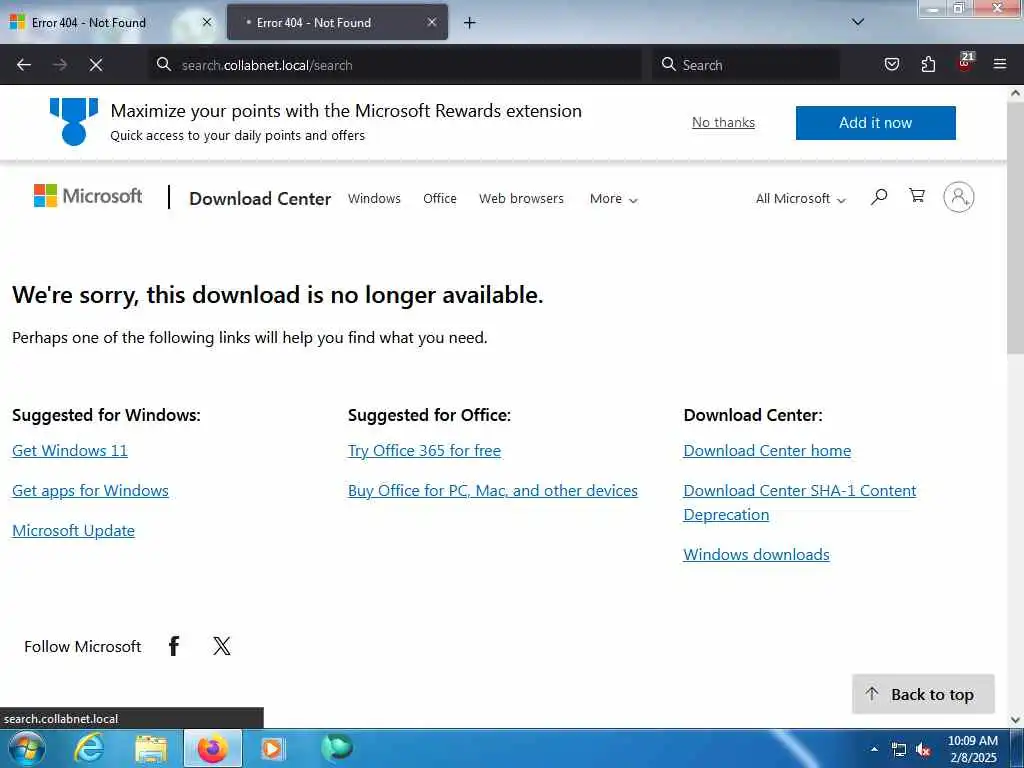Open a new browser tab
1024x768 pixels.
(470, 23)
